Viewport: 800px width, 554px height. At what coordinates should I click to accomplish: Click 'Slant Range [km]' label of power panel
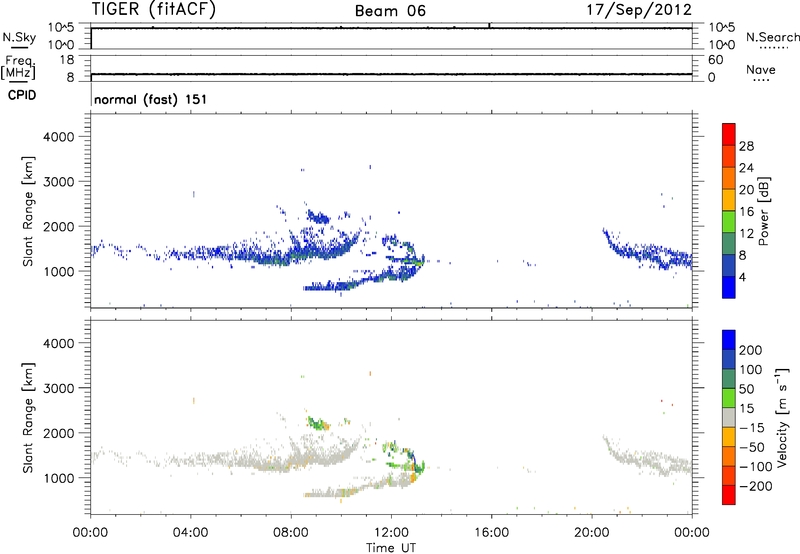tap(28, 211)
